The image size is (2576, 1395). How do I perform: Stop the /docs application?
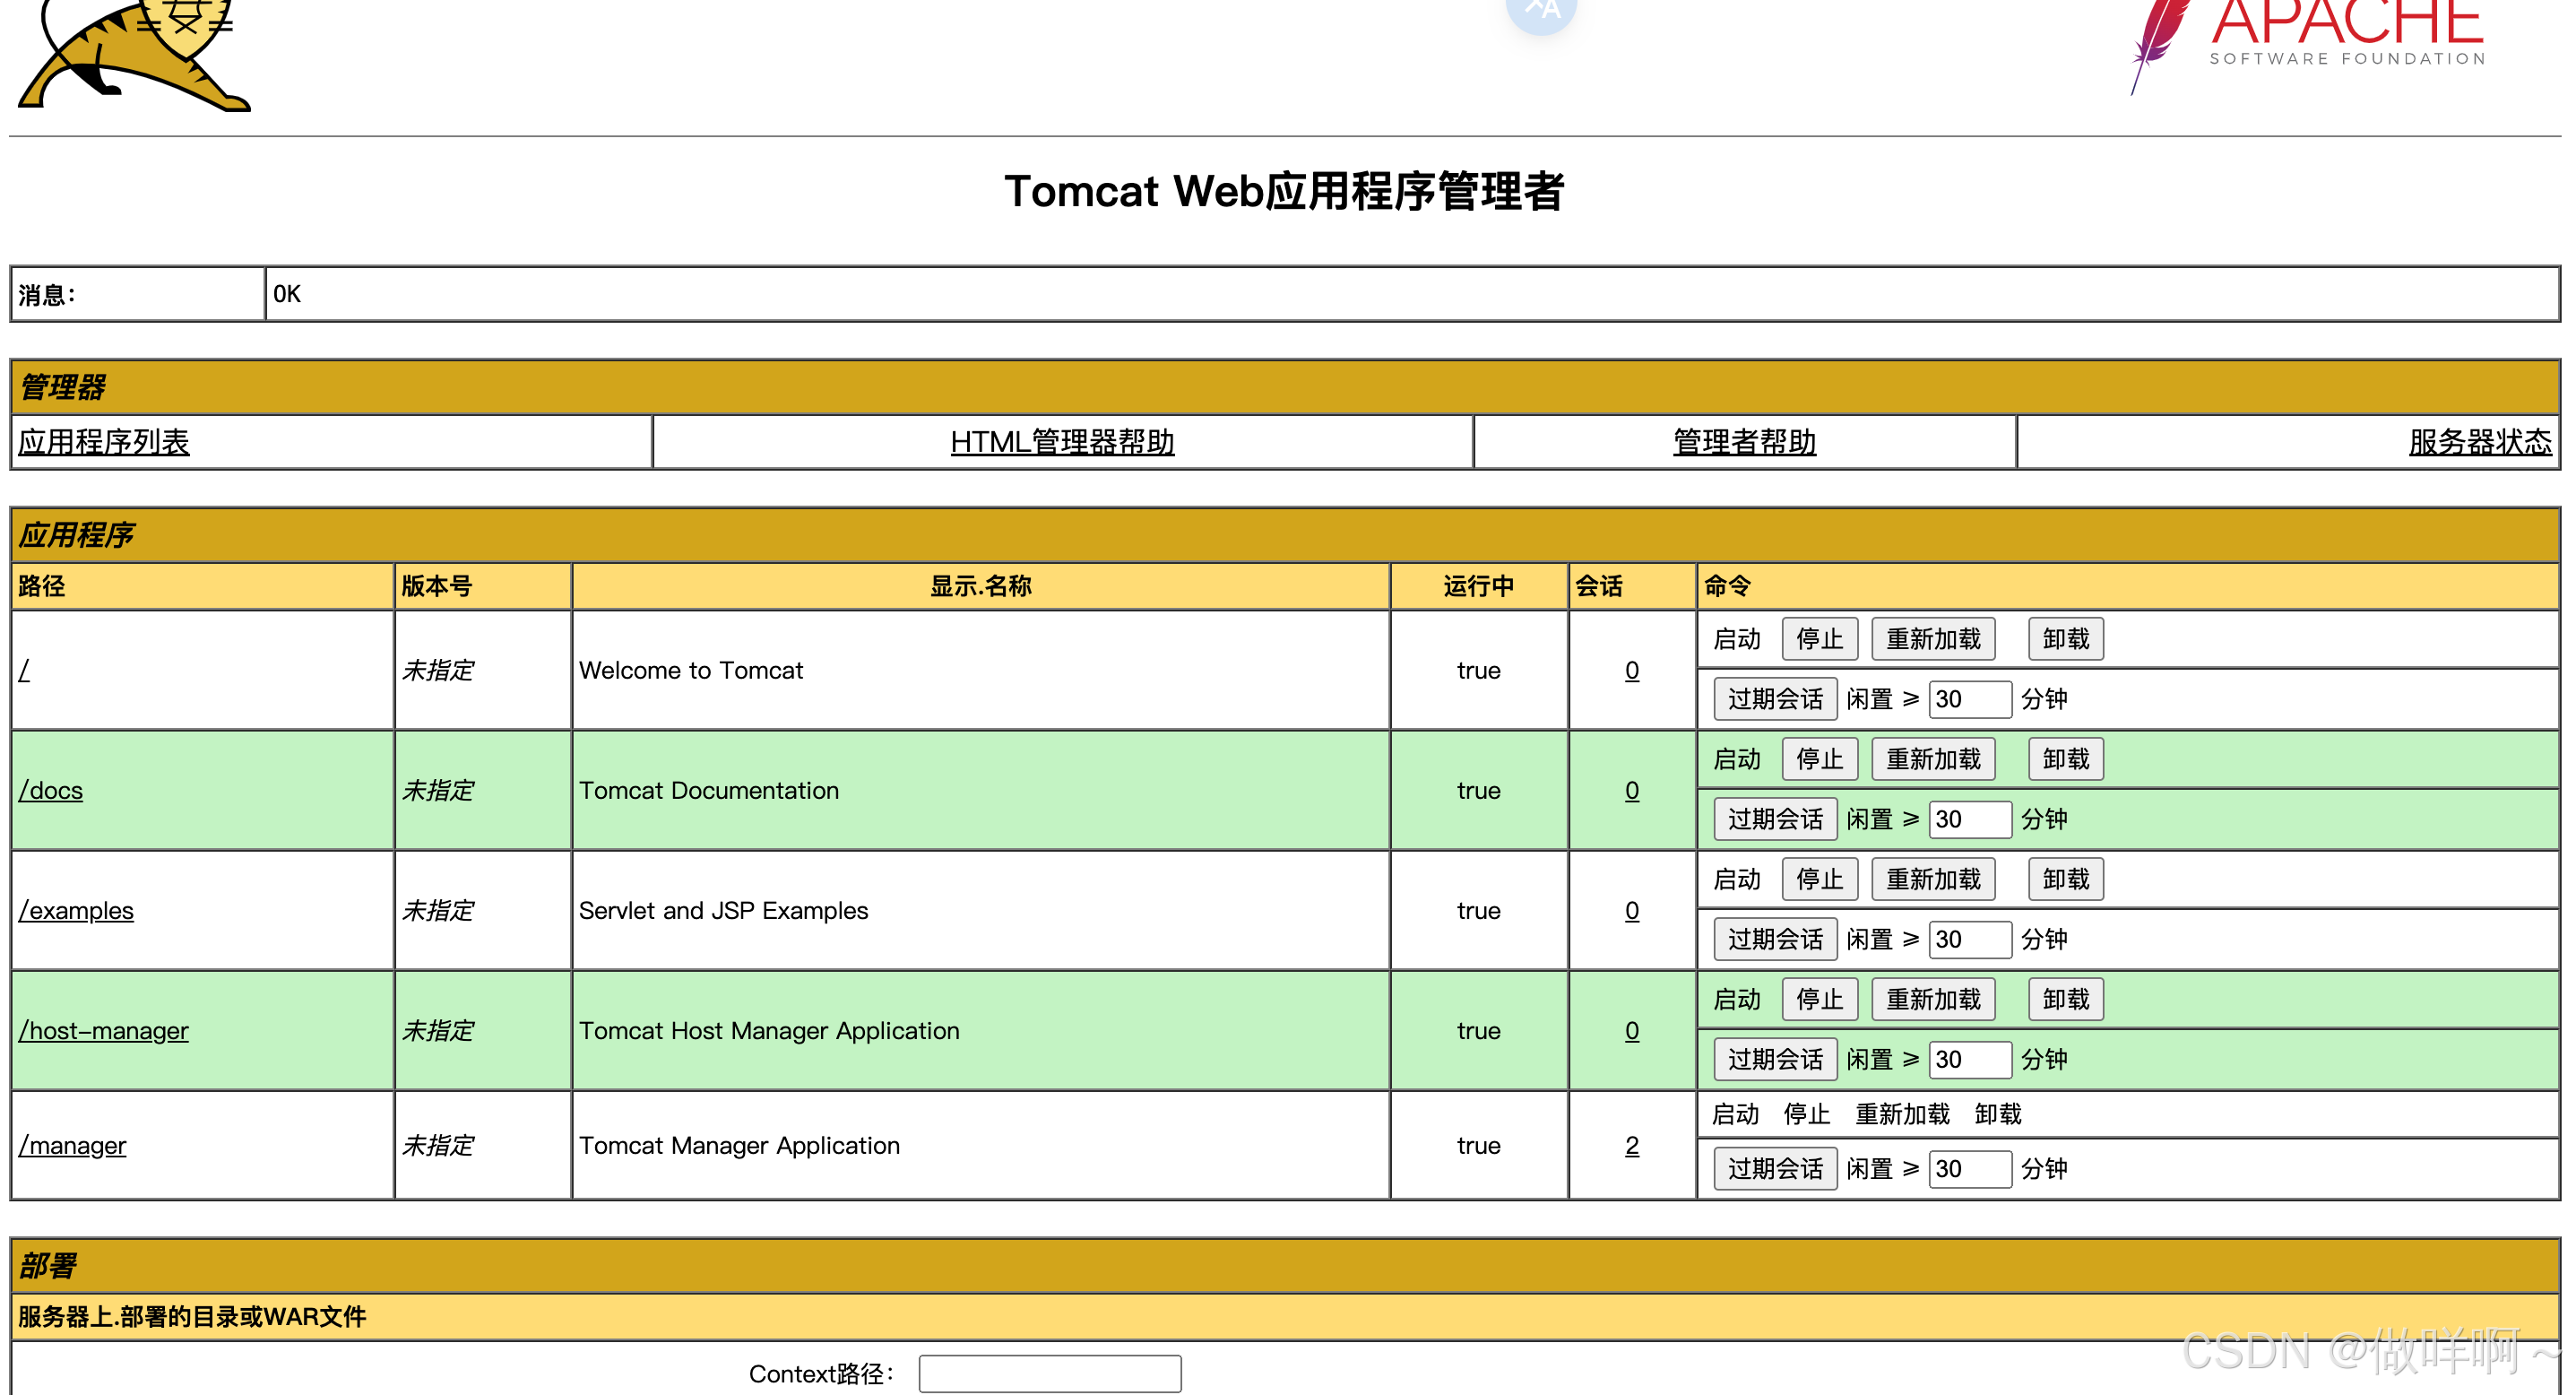pyautogui.click(x=1820, y=759)
